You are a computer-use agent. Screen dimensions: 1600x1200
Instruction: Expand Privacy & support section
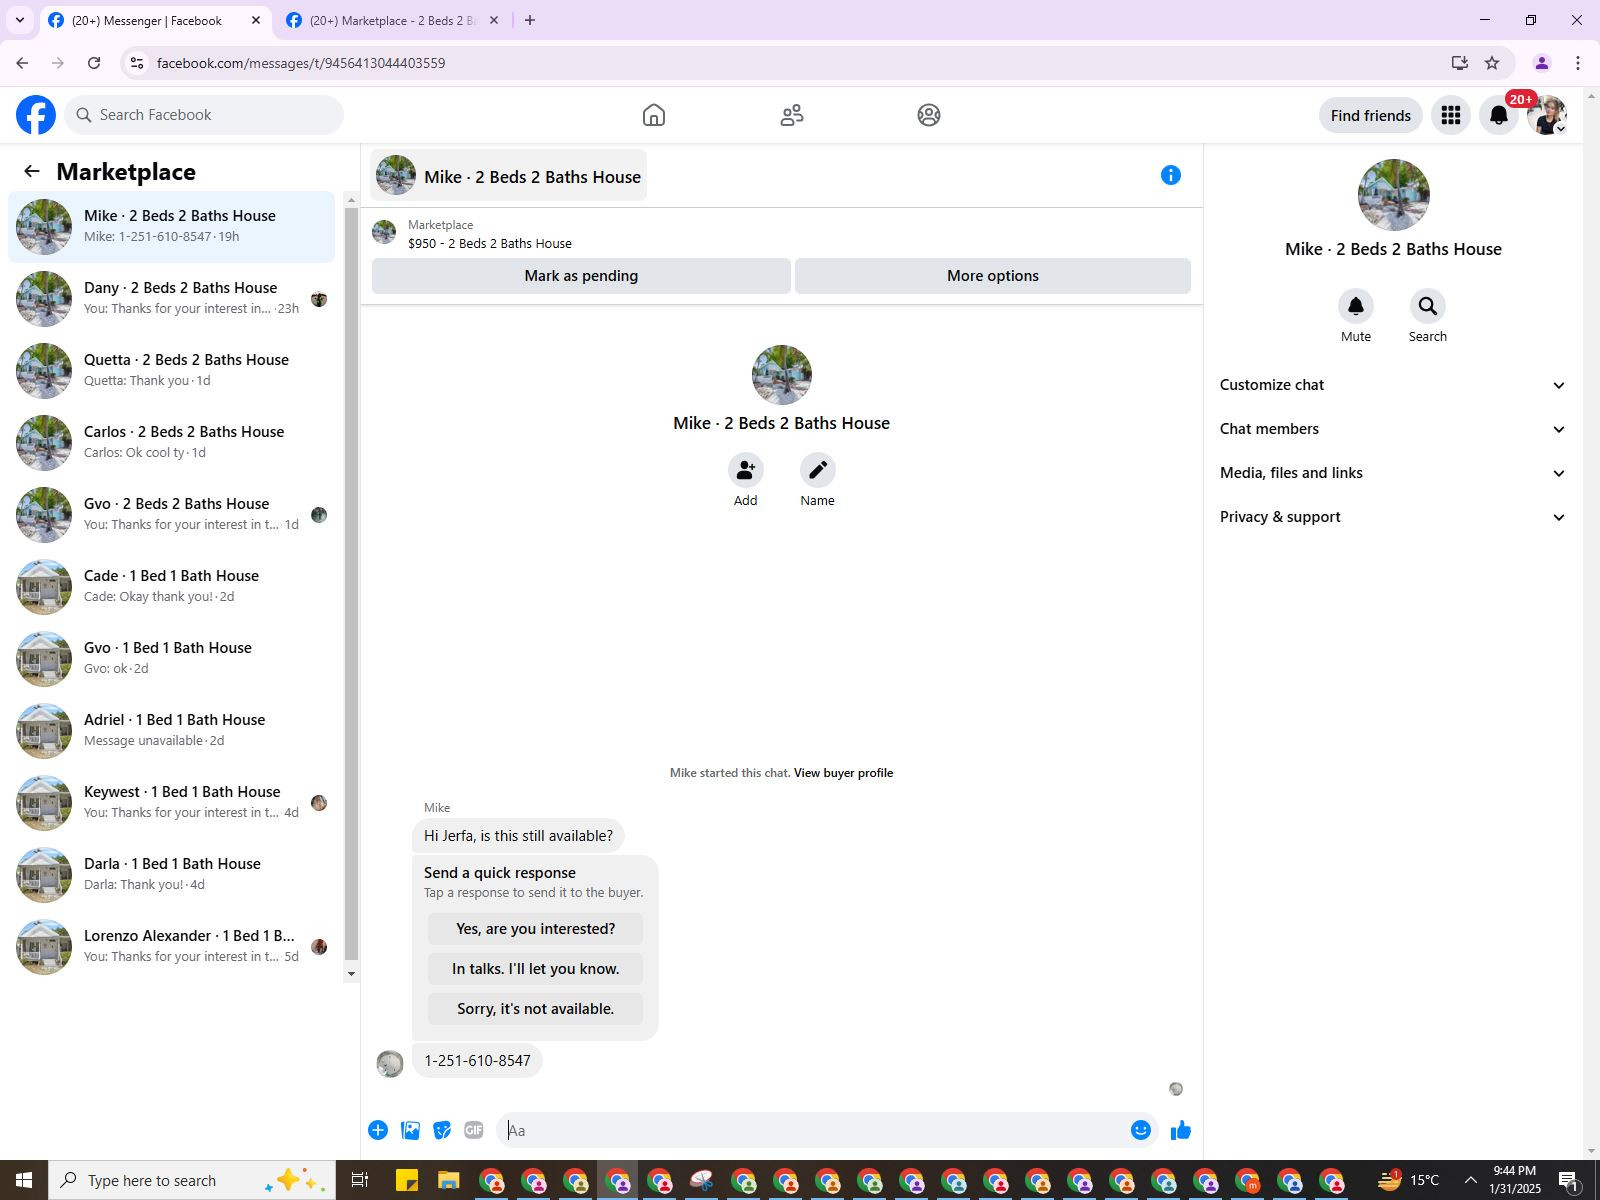1392,517
